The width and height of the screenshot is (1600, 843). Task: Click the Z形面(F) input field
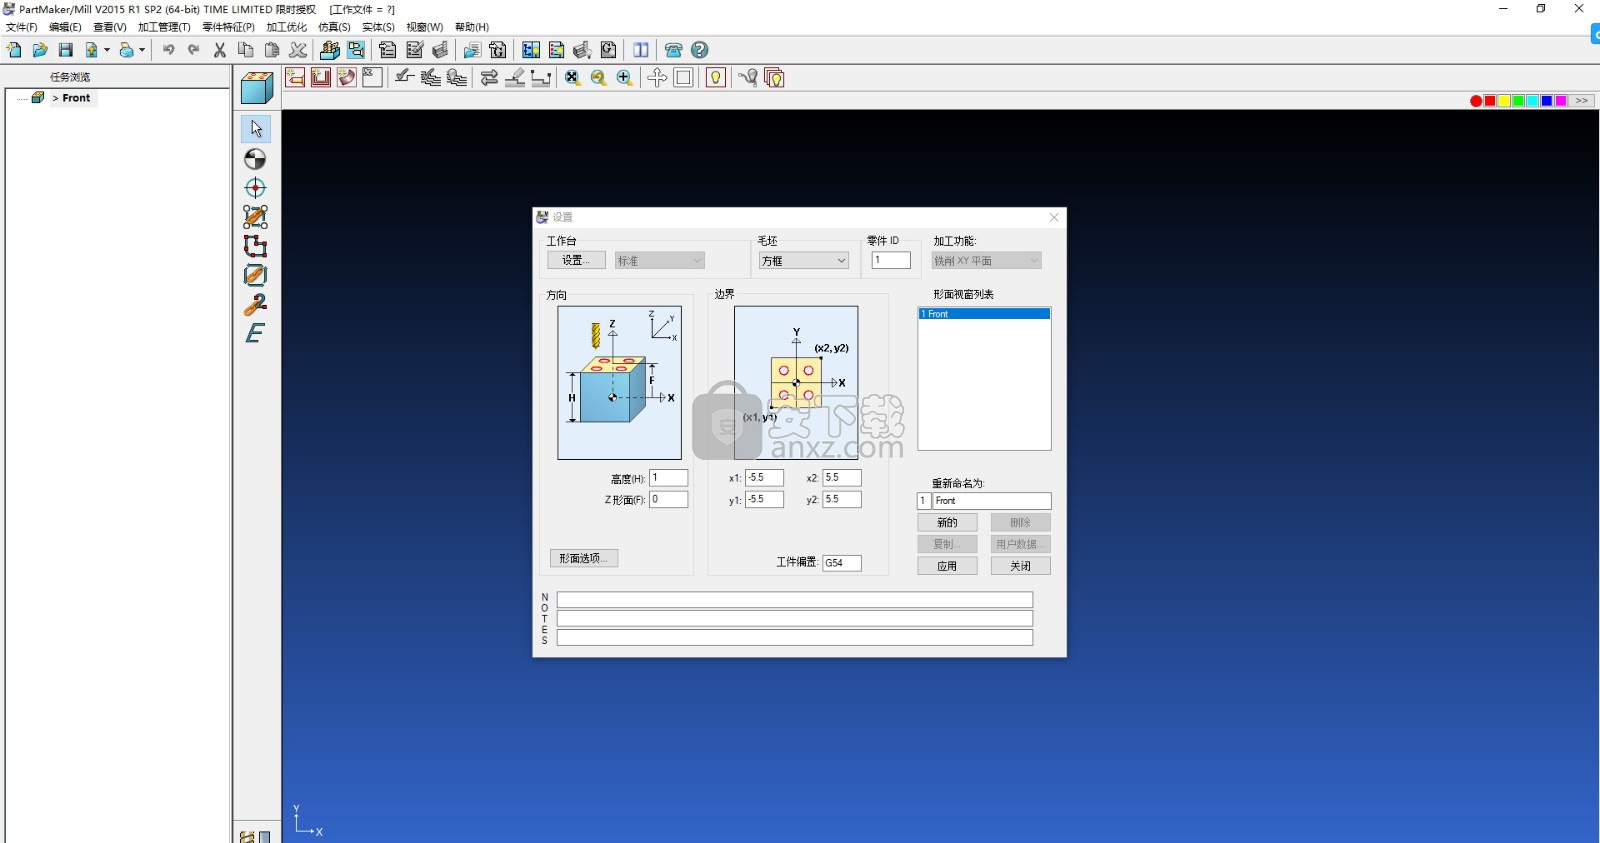click(669, 499)
